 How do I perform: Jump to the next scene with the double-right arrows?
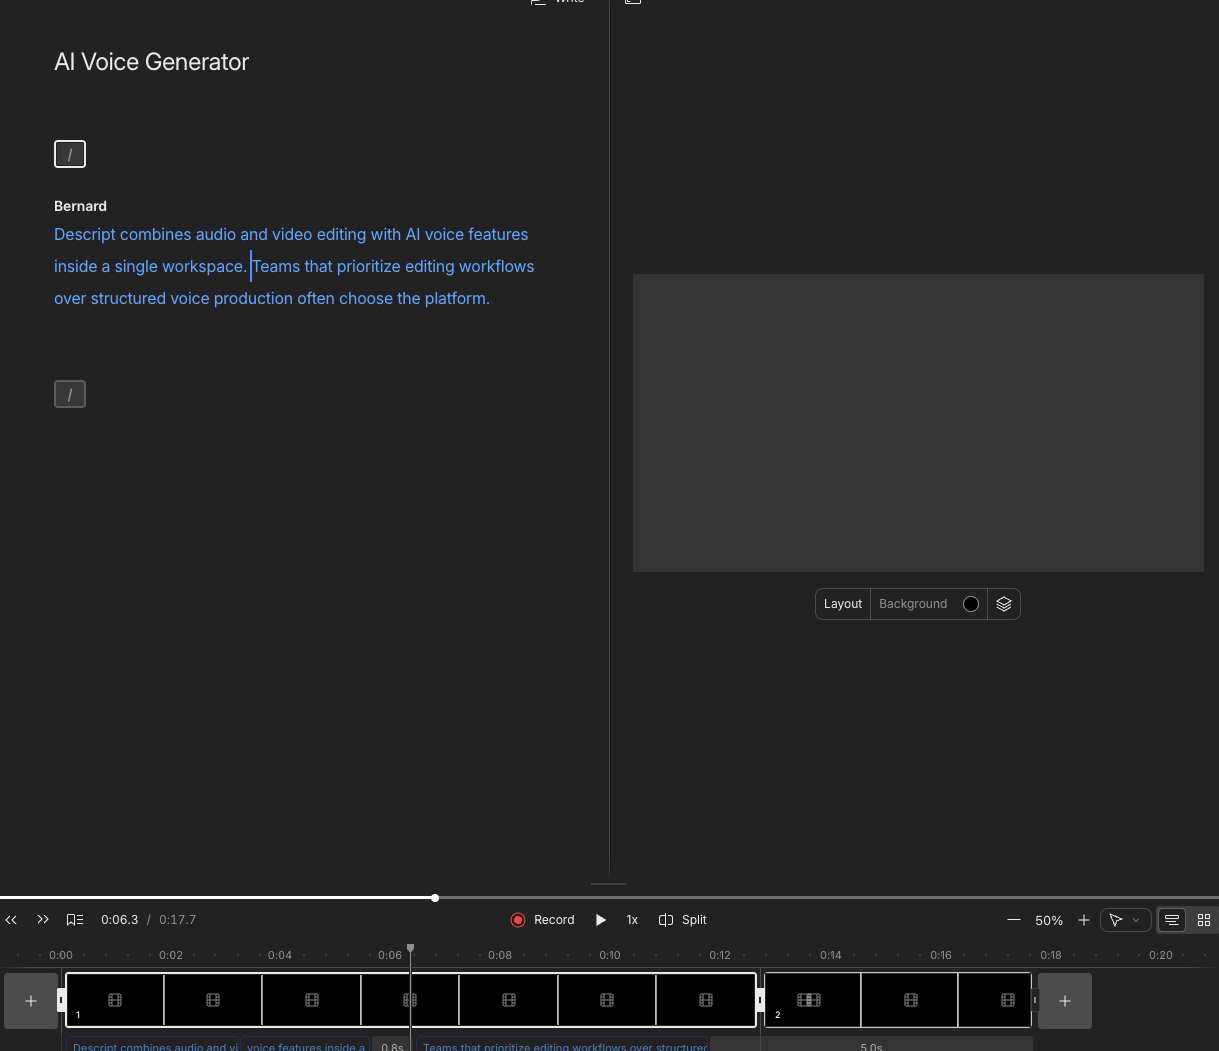[43, 920]
